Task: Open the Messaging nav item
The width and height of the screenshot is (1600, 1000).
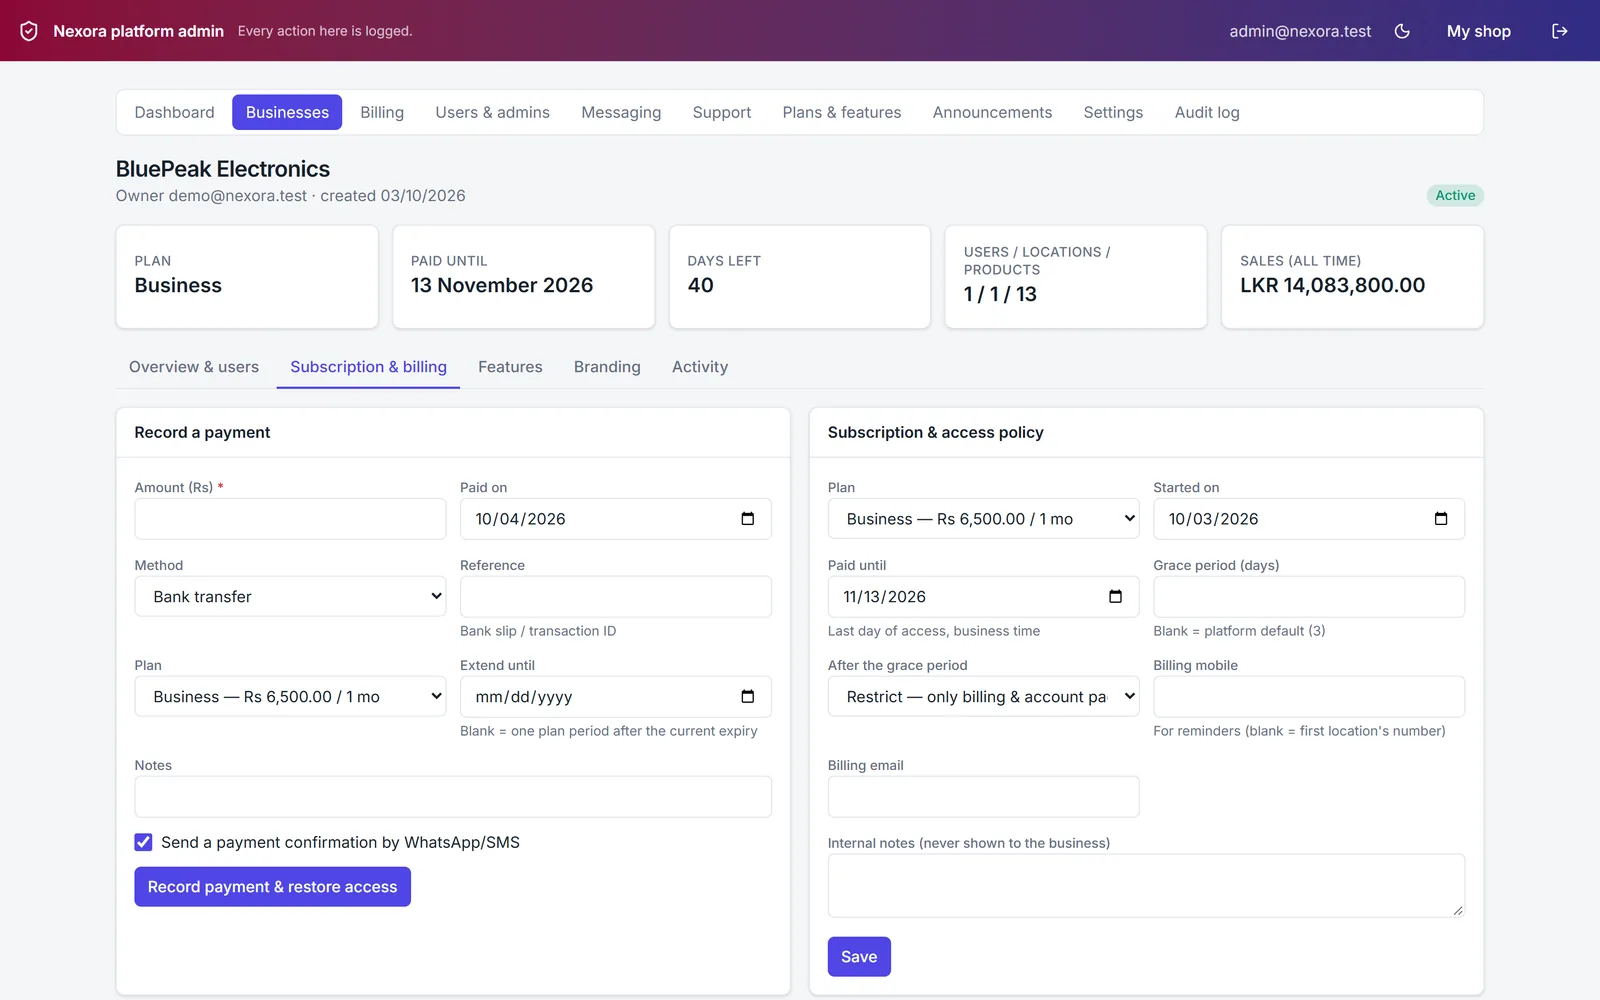Action: [x=621, y=112]
